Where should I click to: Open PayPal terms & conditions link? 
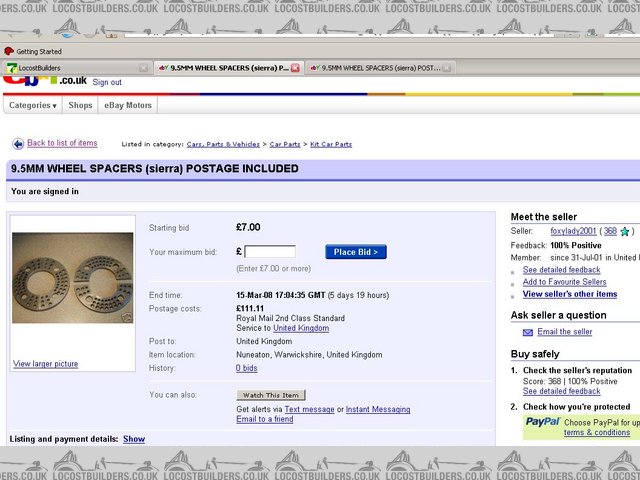597,432
